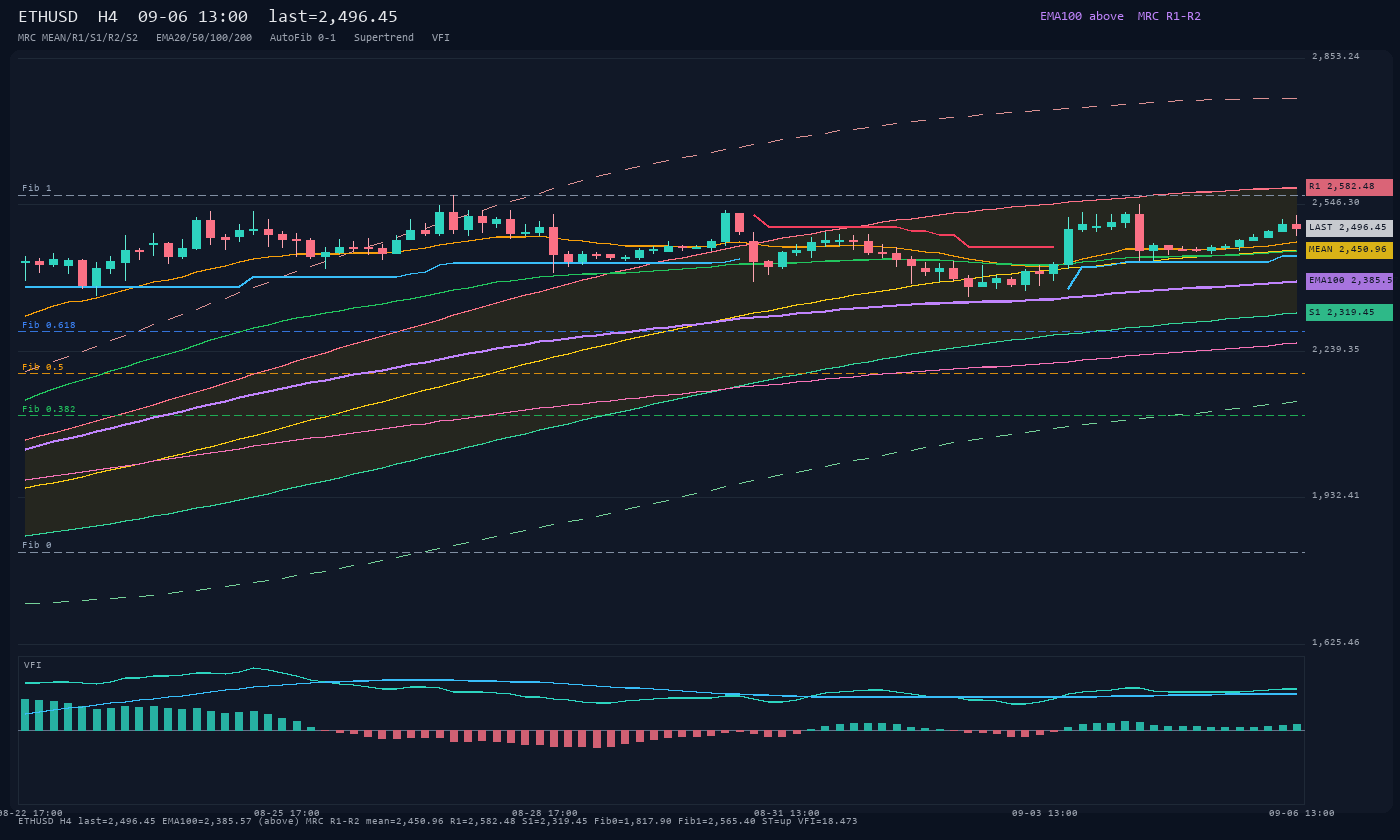Select the Fib 0.618 level label
This screenshot has width=1400, height=840.
pos(49,325)
